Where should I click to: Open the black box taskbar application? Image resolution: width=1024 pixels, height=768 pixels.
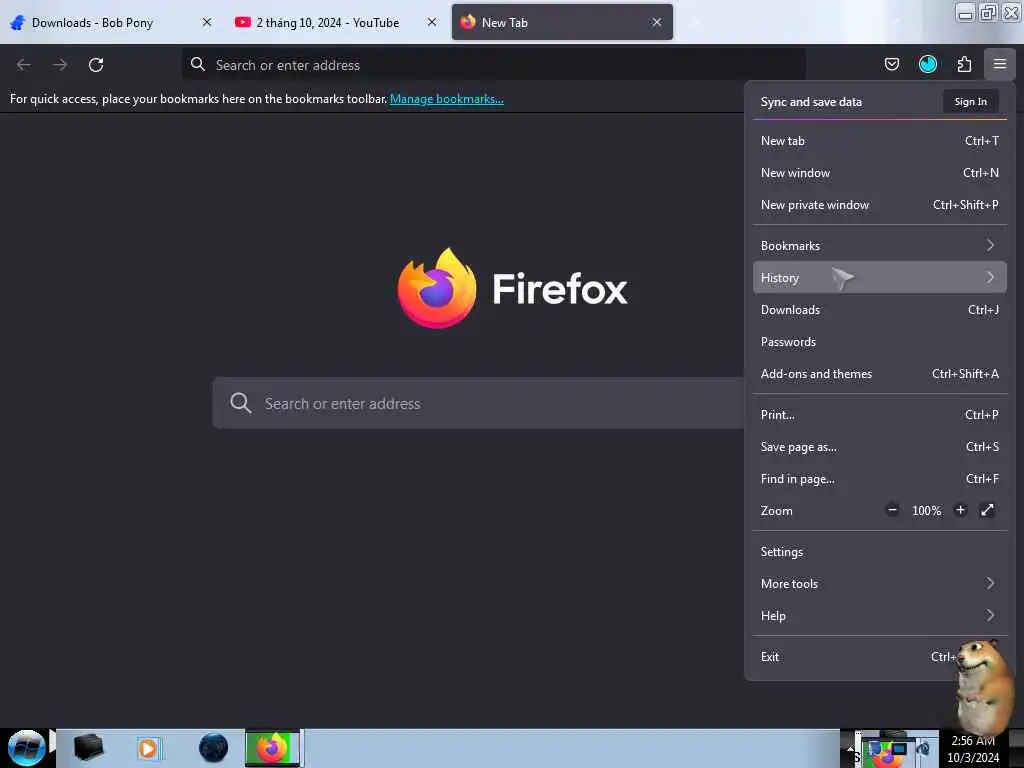point(88,748)
